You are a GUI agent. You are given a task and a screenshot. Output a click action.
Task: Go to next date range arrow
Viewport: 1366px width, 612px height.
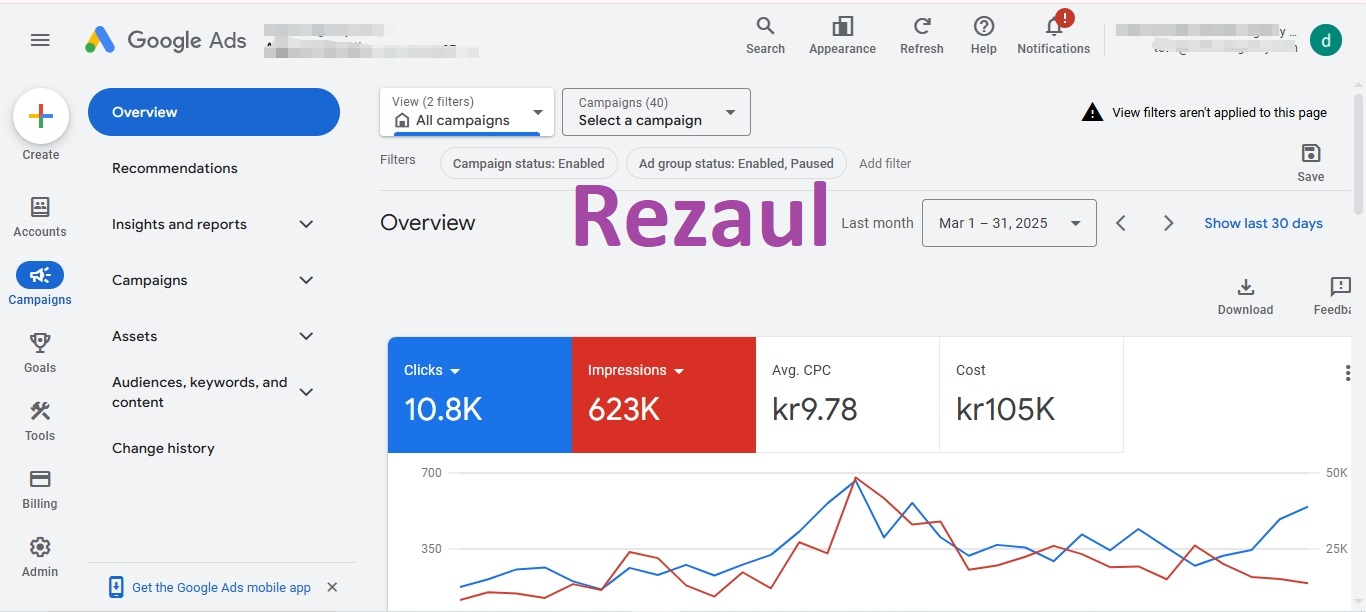1167,223
